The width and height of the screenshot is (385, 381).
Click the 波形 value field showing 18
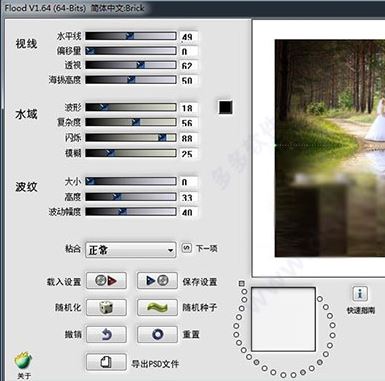[x=188, y=108]
